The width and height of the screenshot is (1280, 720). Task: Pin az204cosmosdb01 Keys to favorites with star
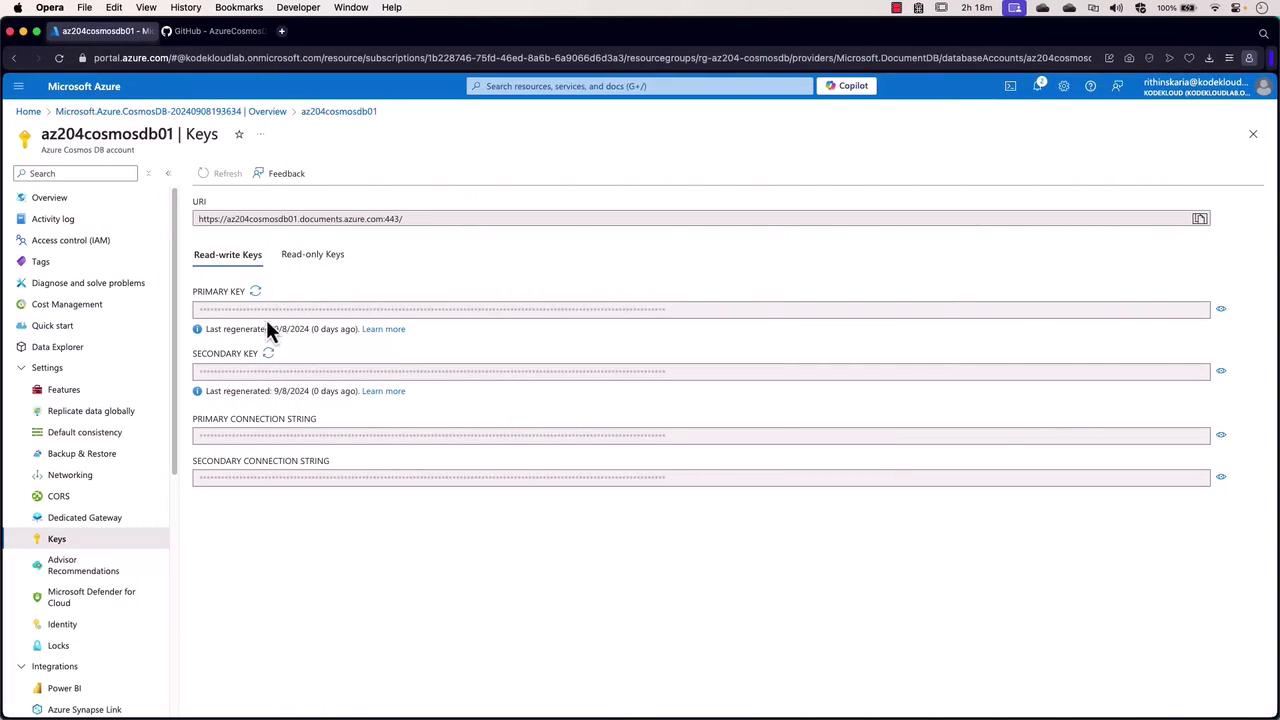coord(239,134)
